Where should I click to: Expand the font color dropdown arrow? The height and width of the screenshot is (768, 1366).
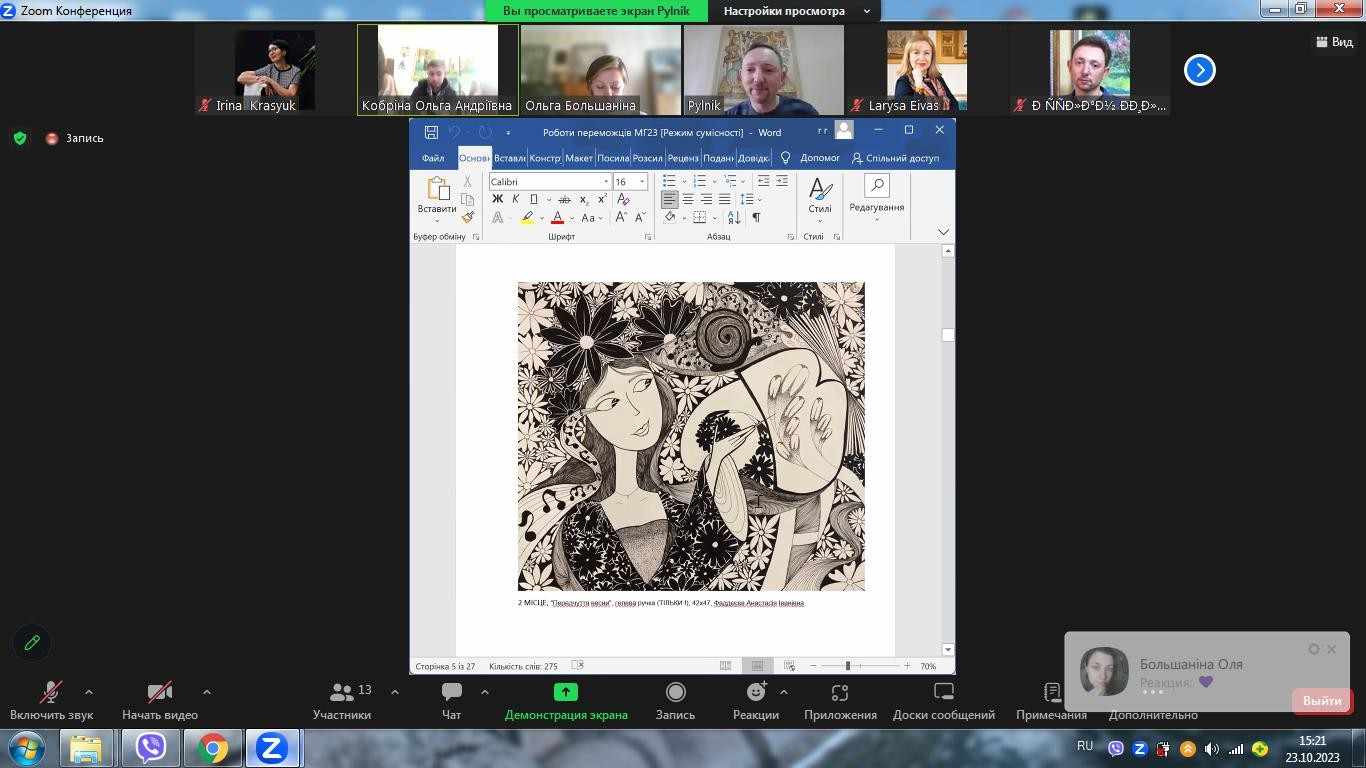[x=571, y=218]
